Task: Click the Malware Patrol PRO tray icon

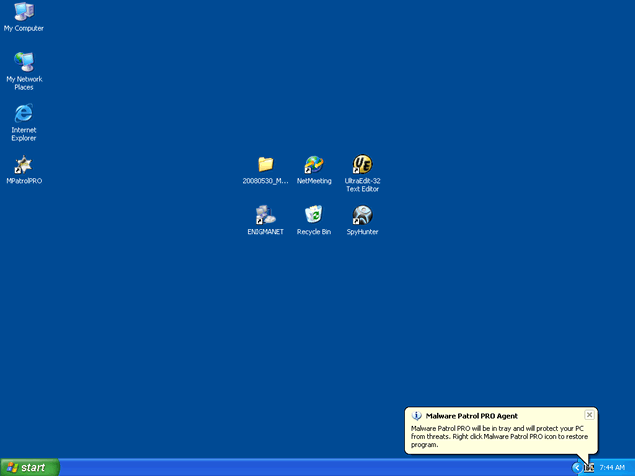Action: tap(589, 467)
